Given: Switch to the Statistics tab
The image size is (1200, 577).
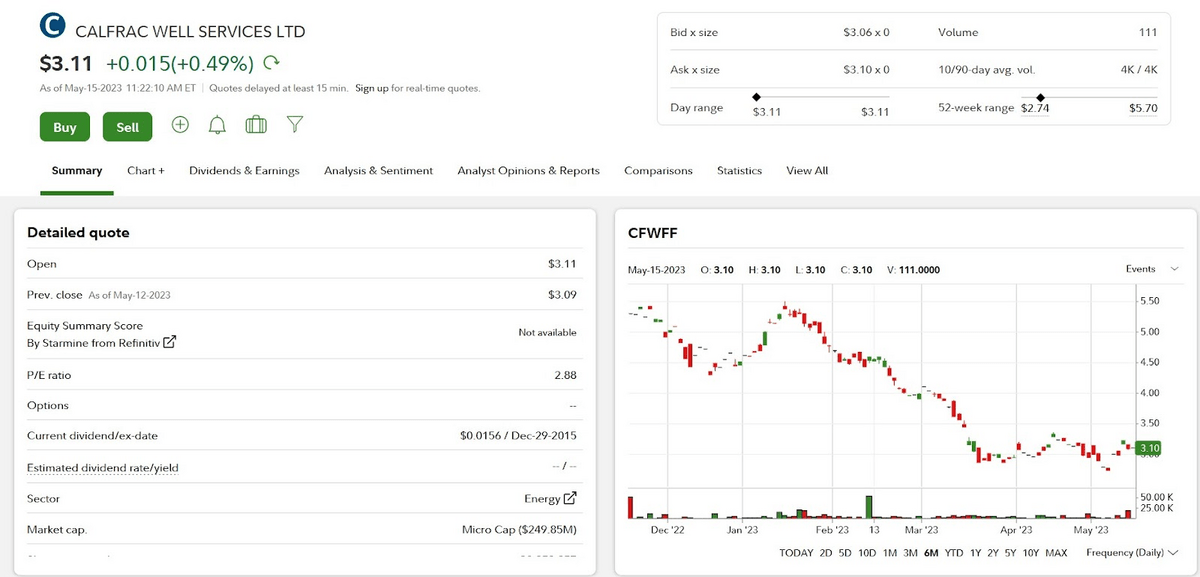Looking at the screenshot, I should pyautogui.click(x=739, y=171).
